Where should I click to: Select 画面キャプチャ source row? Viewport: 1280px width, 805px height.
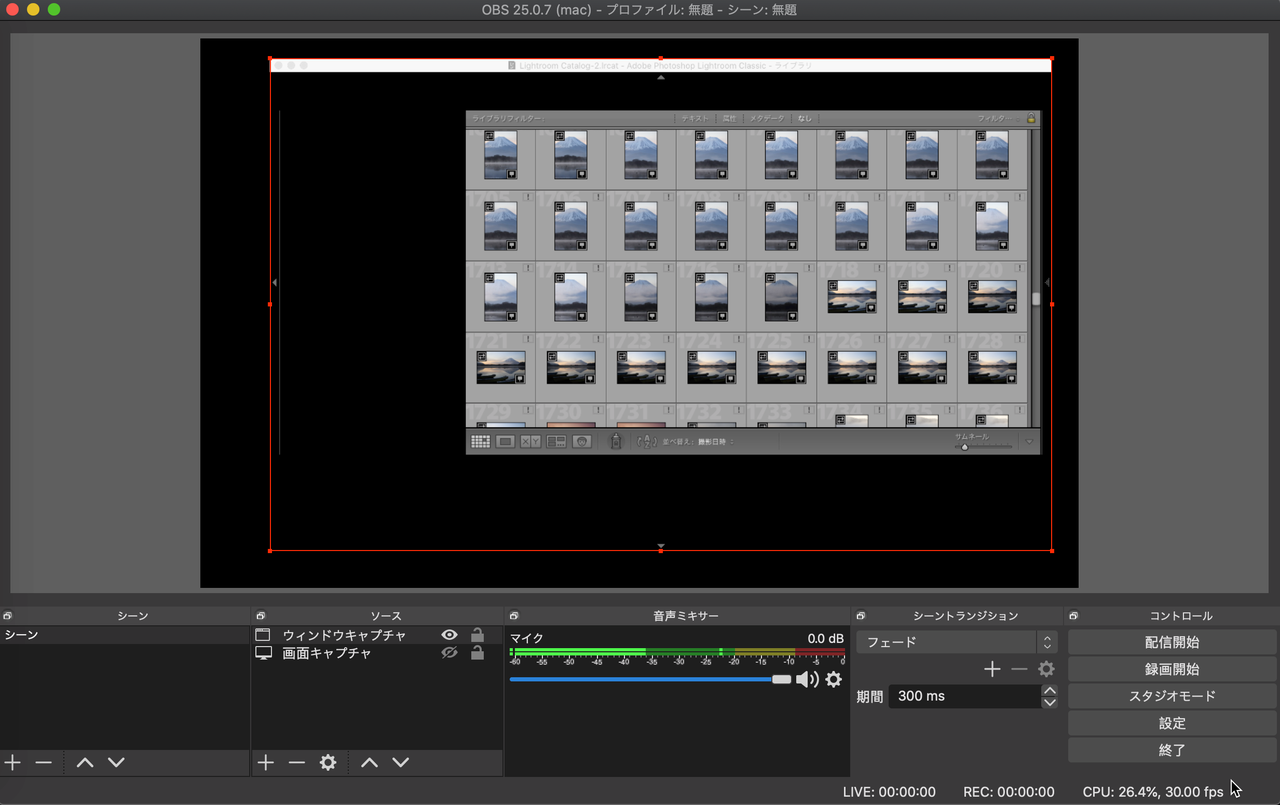tap(377, 653)
